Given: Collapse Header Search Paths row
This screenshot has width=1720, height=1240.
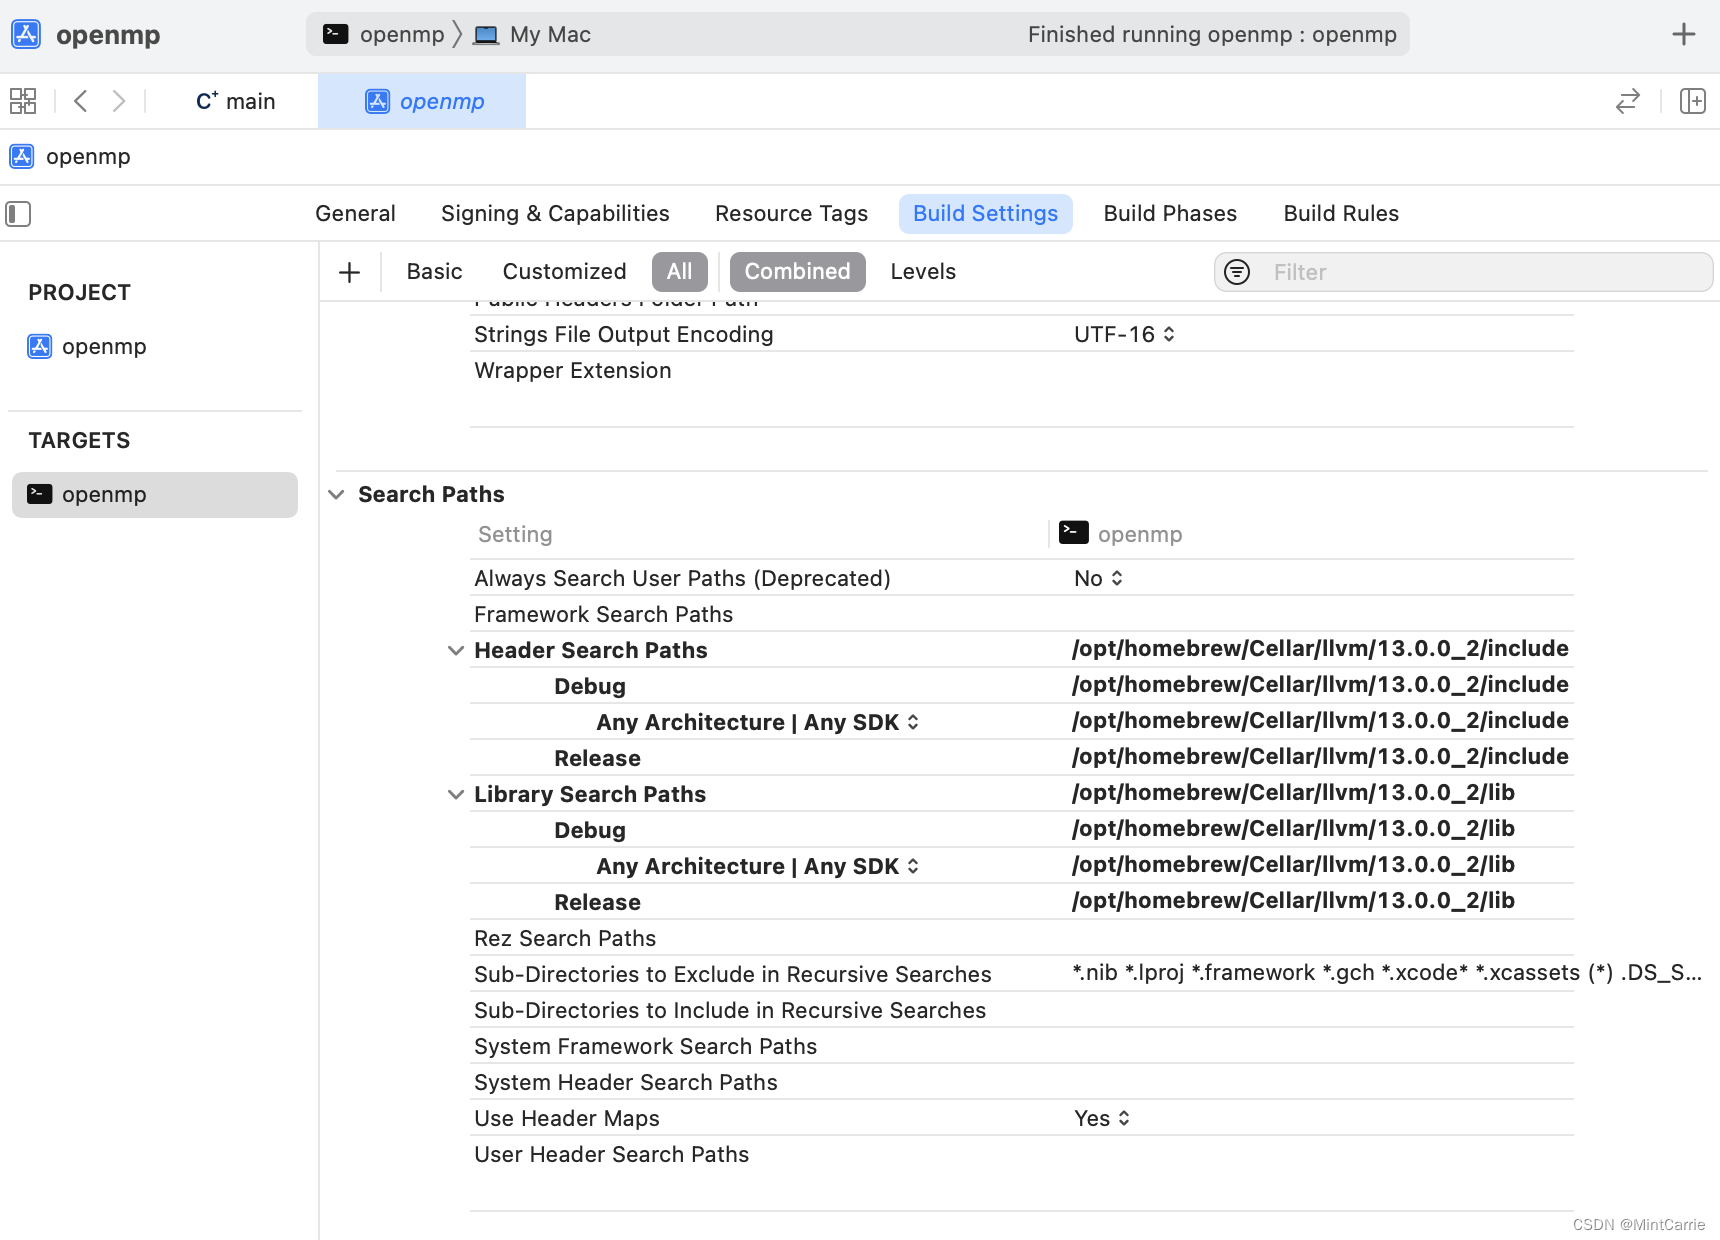Looking at the screenshot, I should pyautogui.click(x=456, y=651).
